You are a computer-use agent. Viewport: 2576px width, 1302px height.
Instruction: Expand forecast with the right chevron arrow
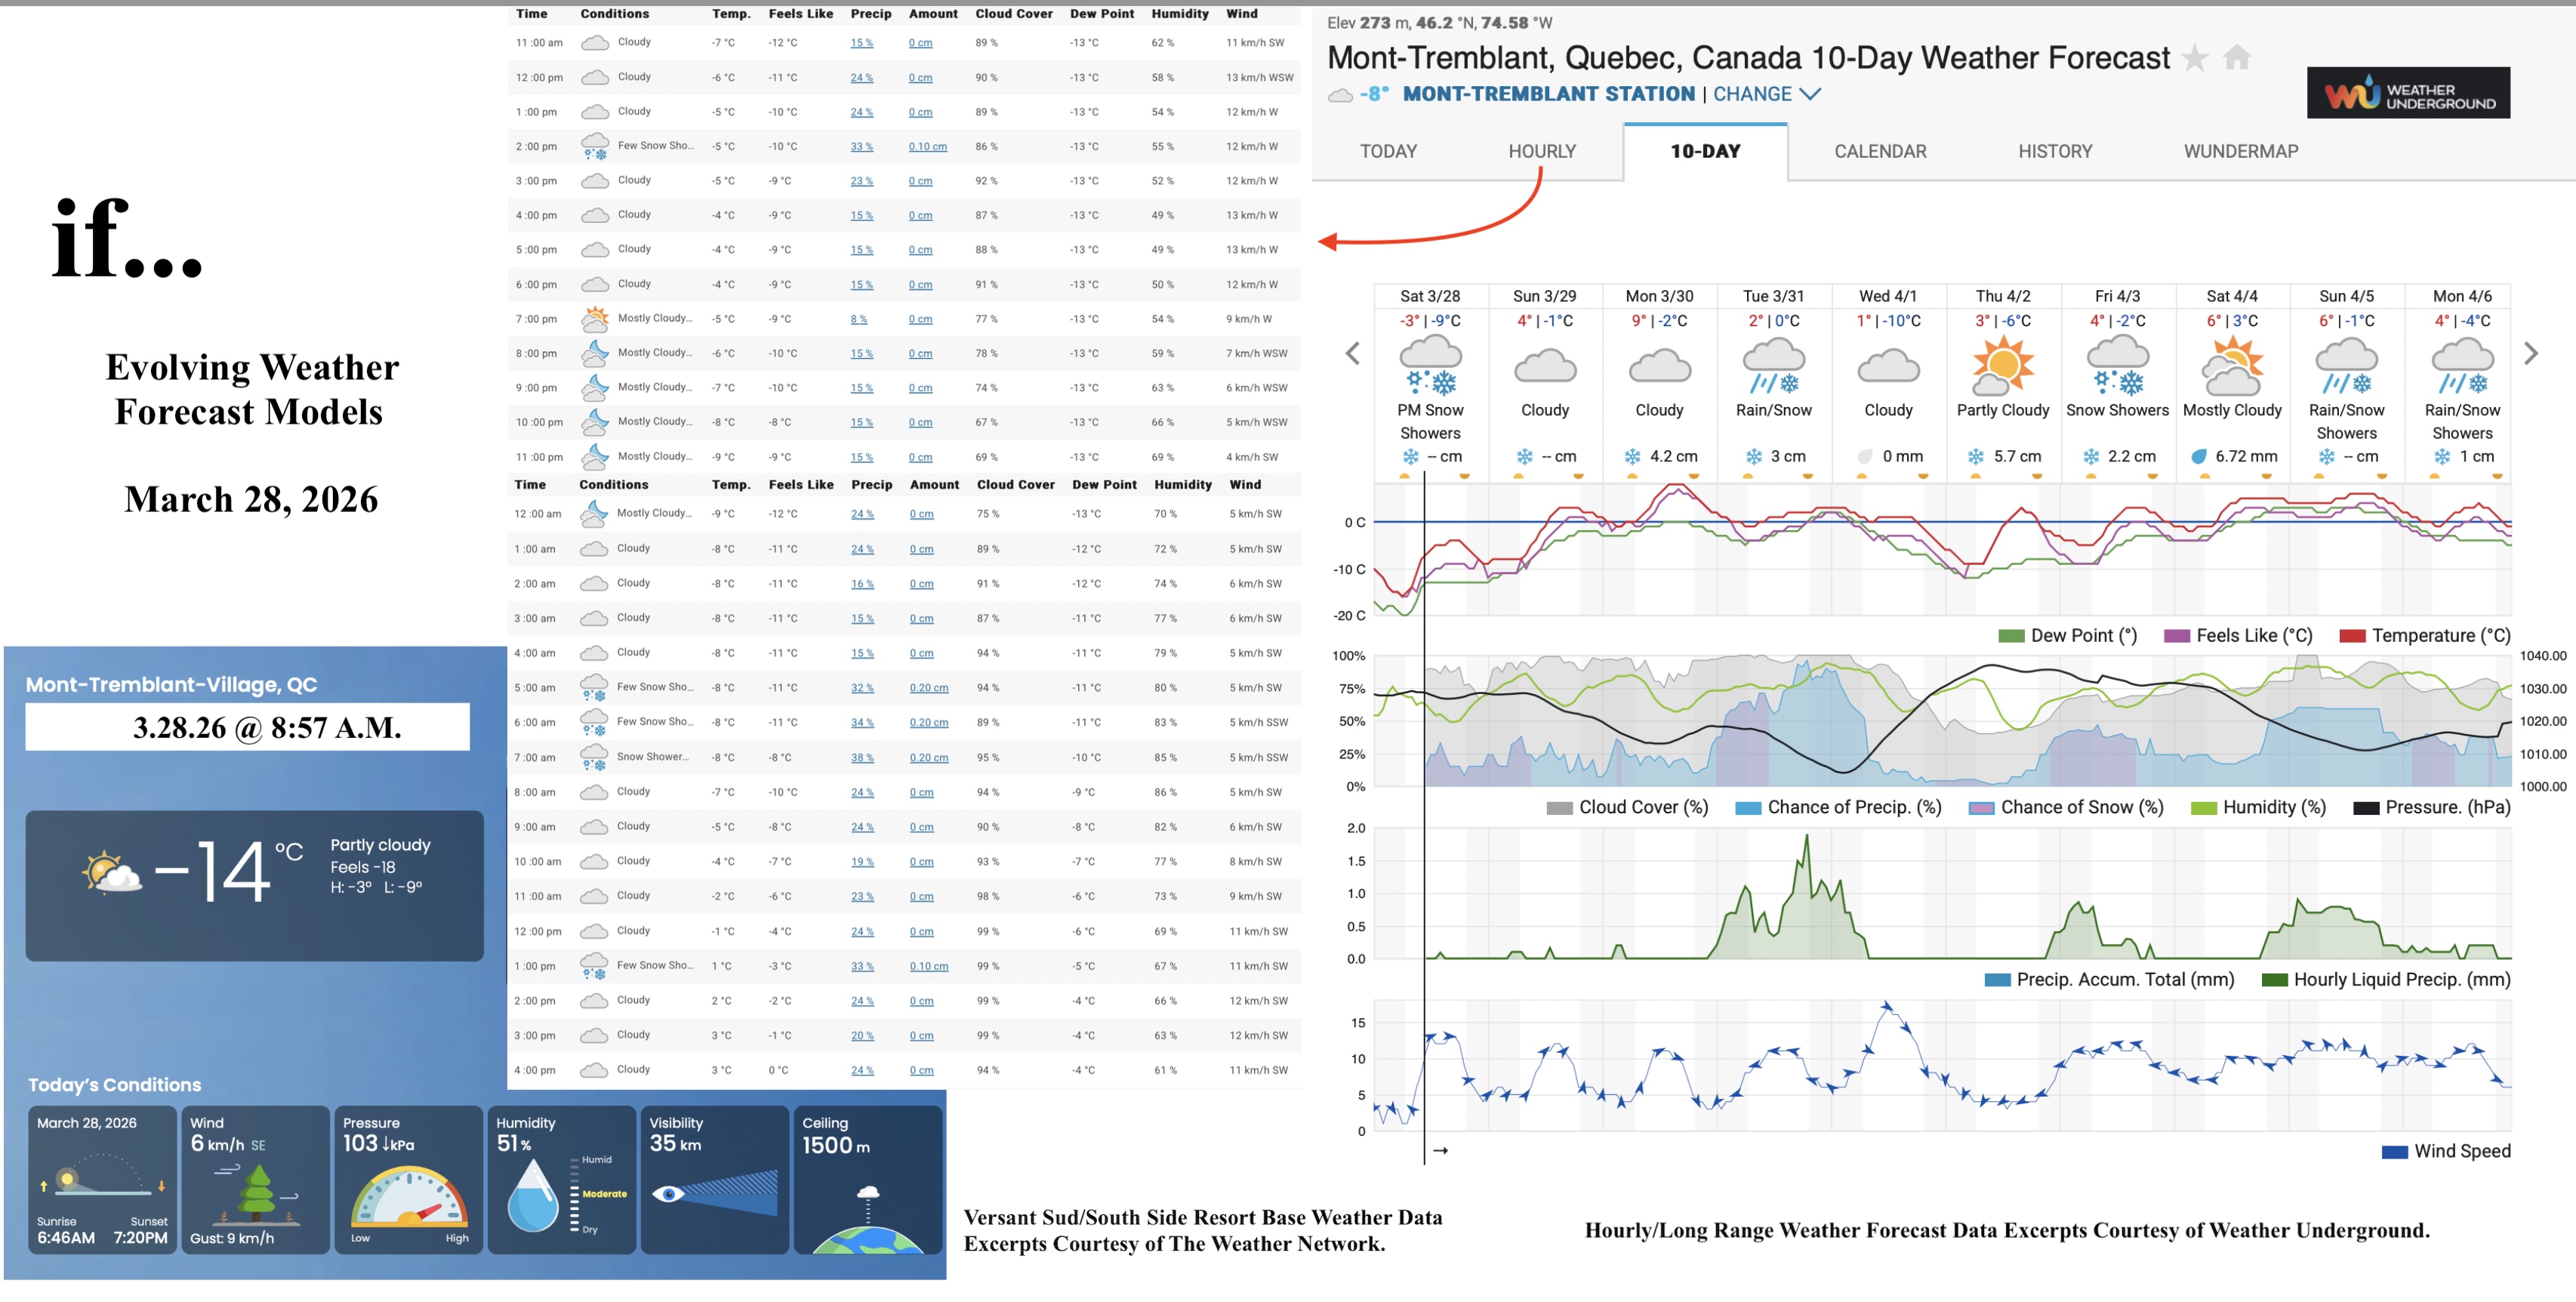[2530, 353]
